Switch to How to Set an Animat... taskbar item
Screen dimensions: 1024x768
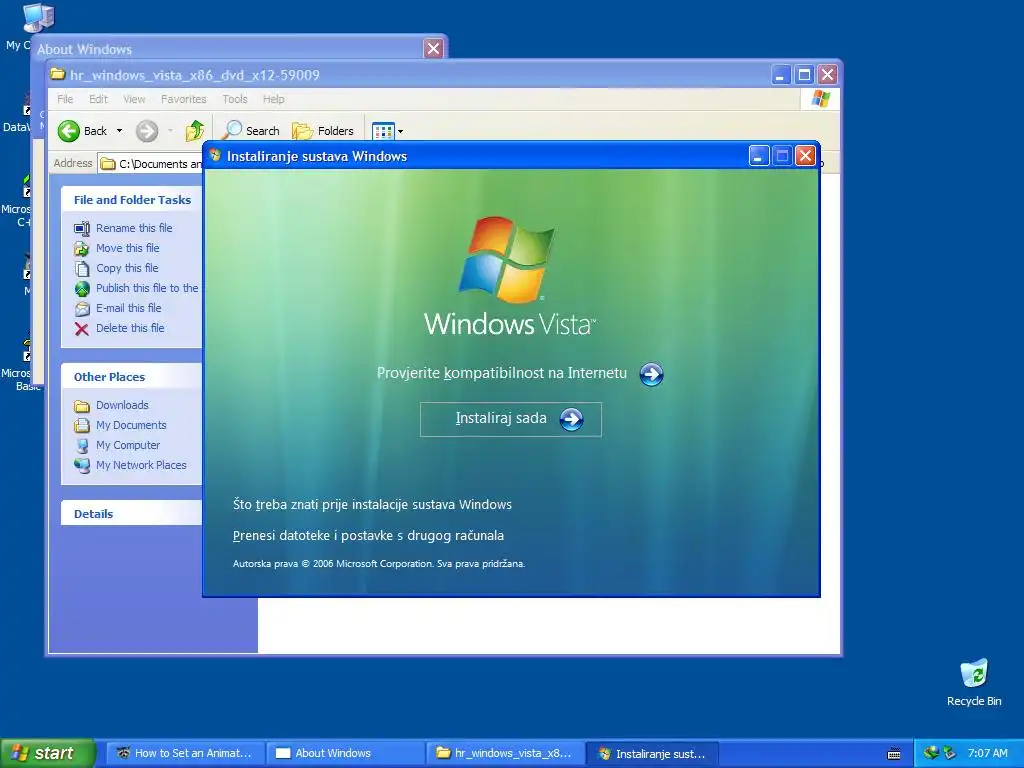point(185,753)
